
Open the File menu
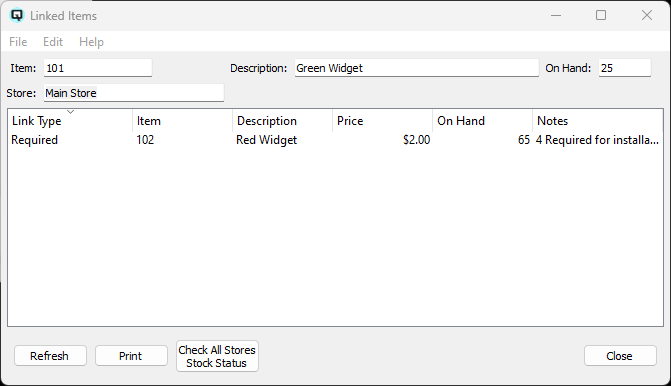(18, 42)
